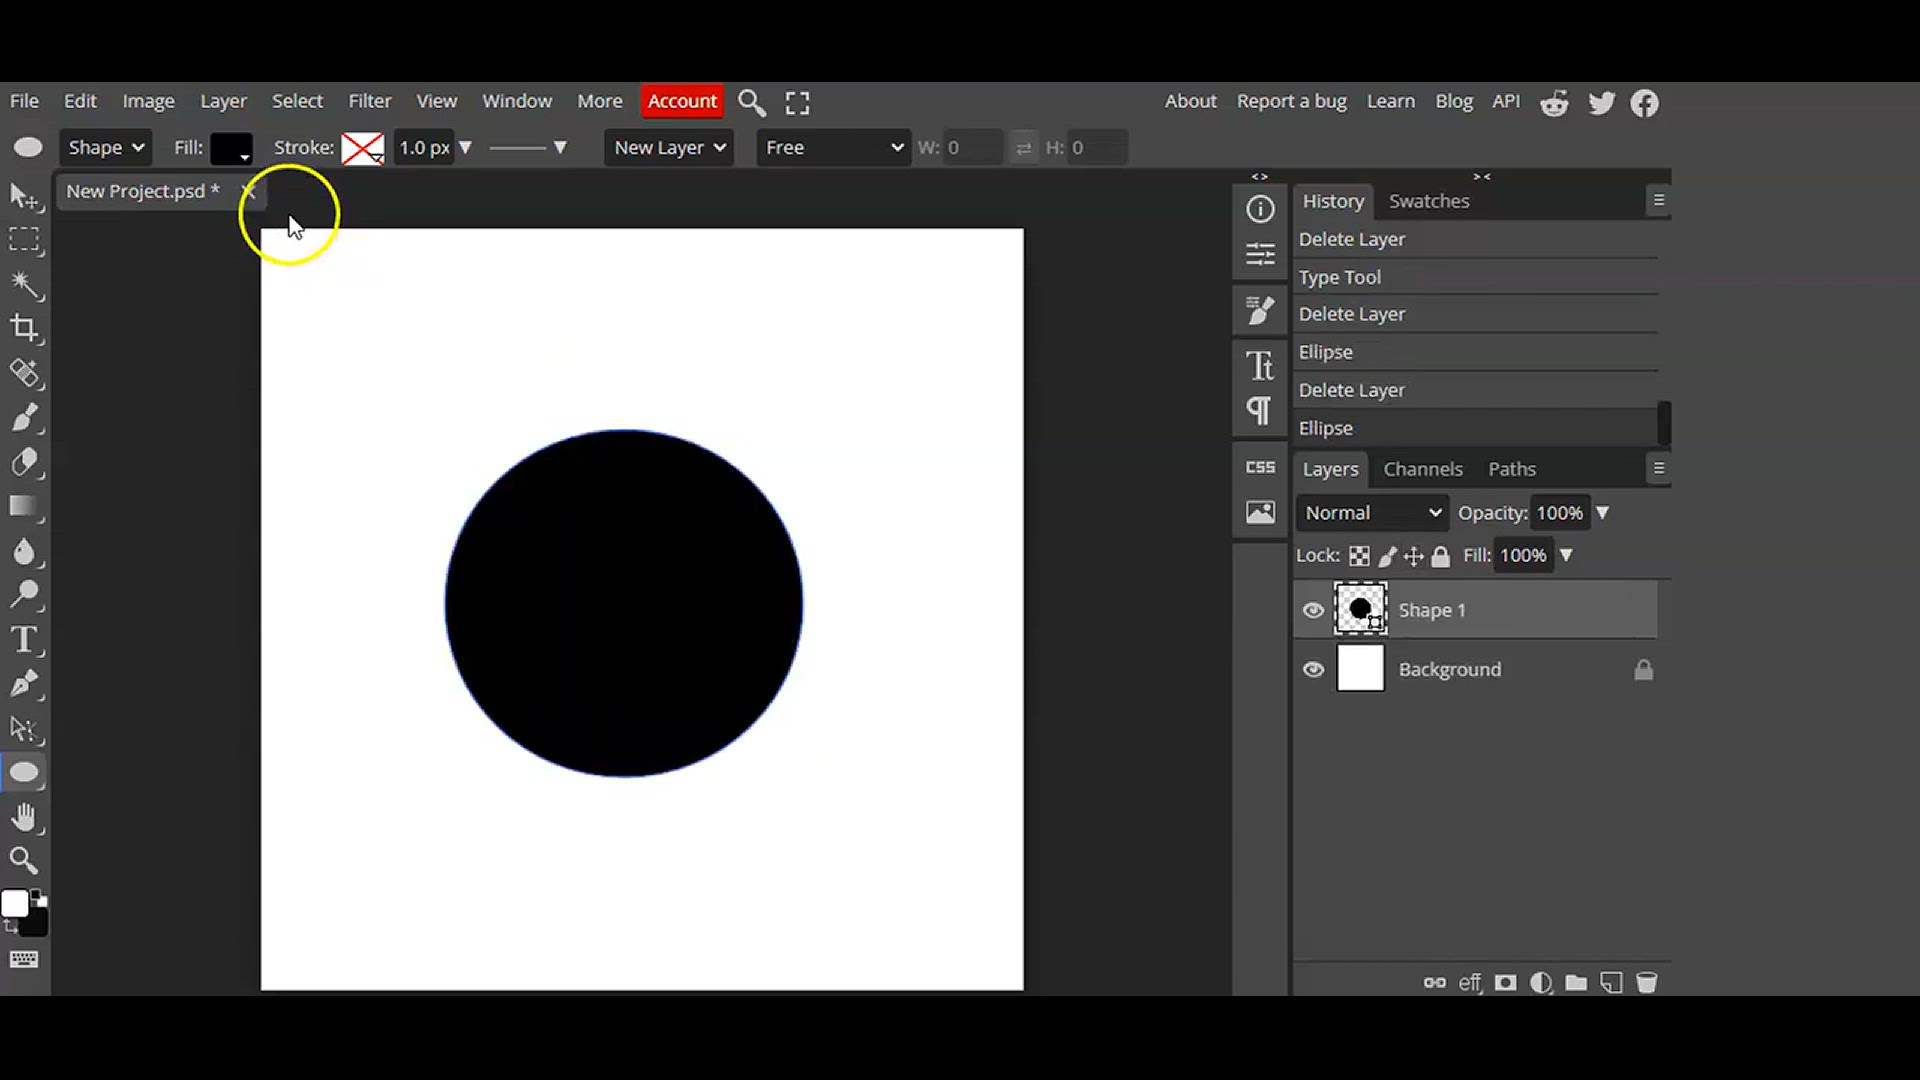Toggle lock transparent pixels
The width and height of the screenshot is (1920, 1080).
pos(1359,556)
